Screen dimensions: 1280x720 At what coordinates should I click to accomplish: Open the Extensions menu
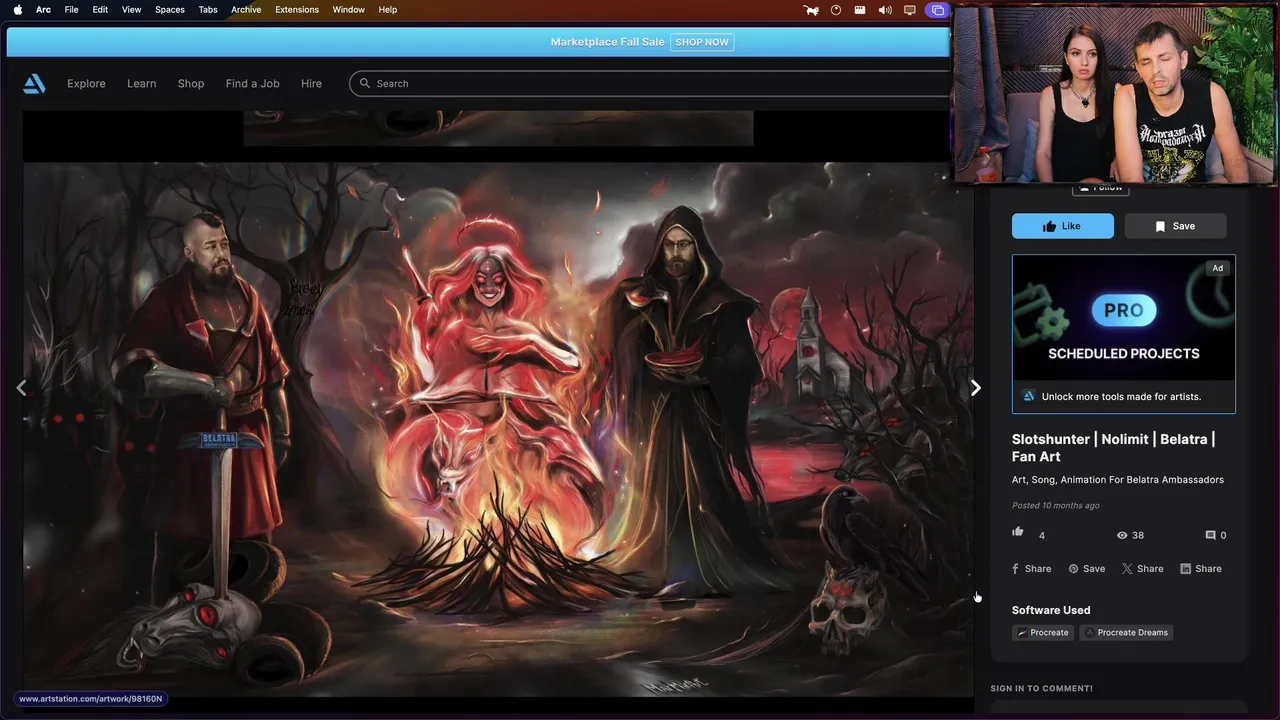click(297, 10)
